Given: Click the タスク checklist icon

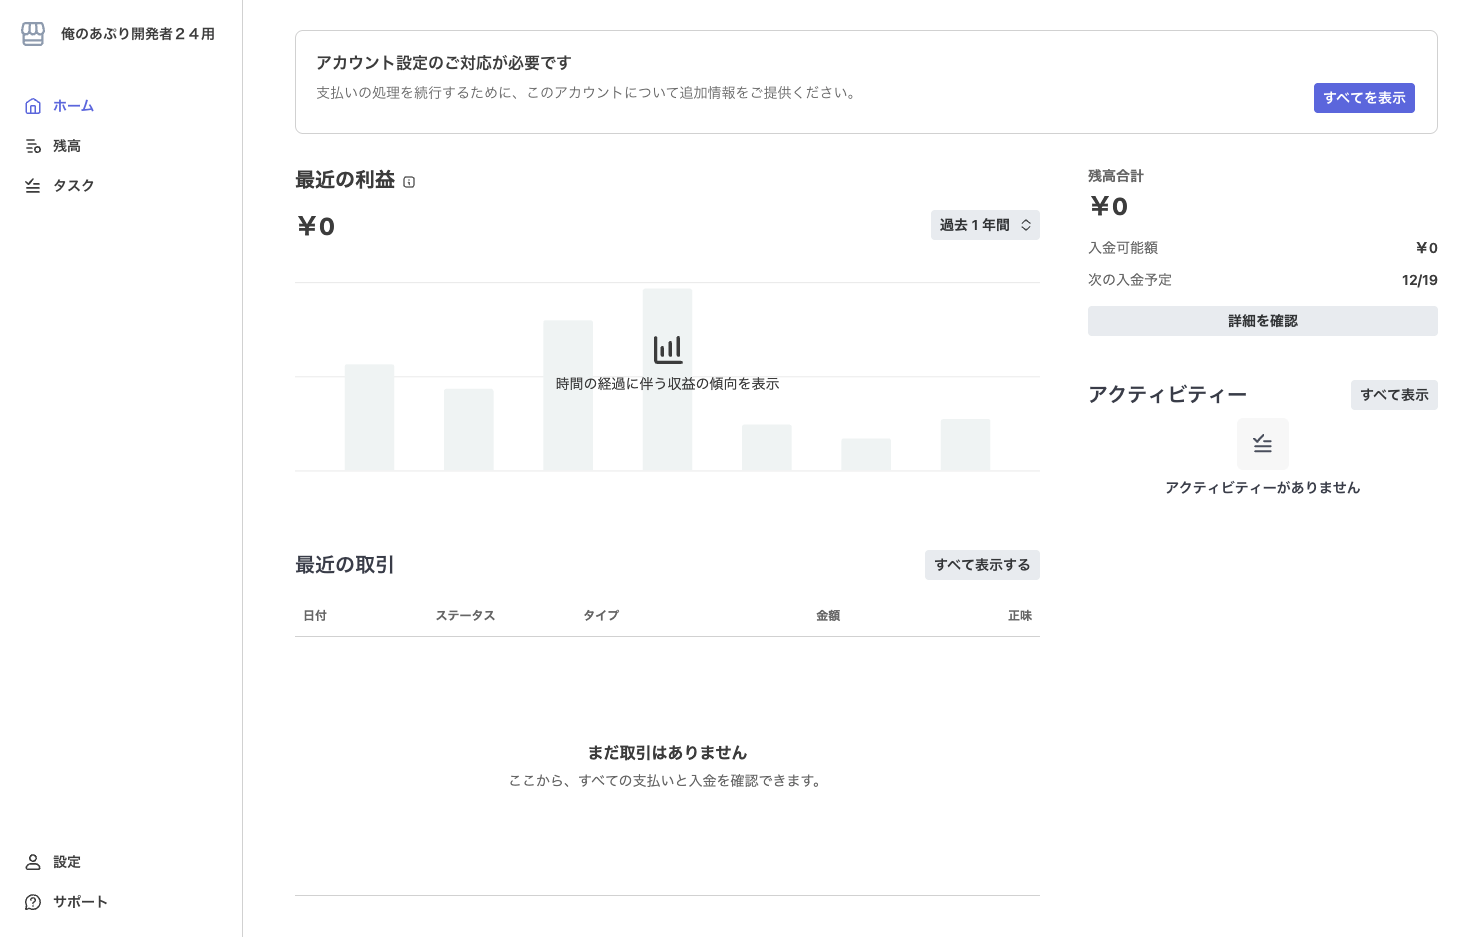Looking at the screenshot, I should click(x=33, y=185).
